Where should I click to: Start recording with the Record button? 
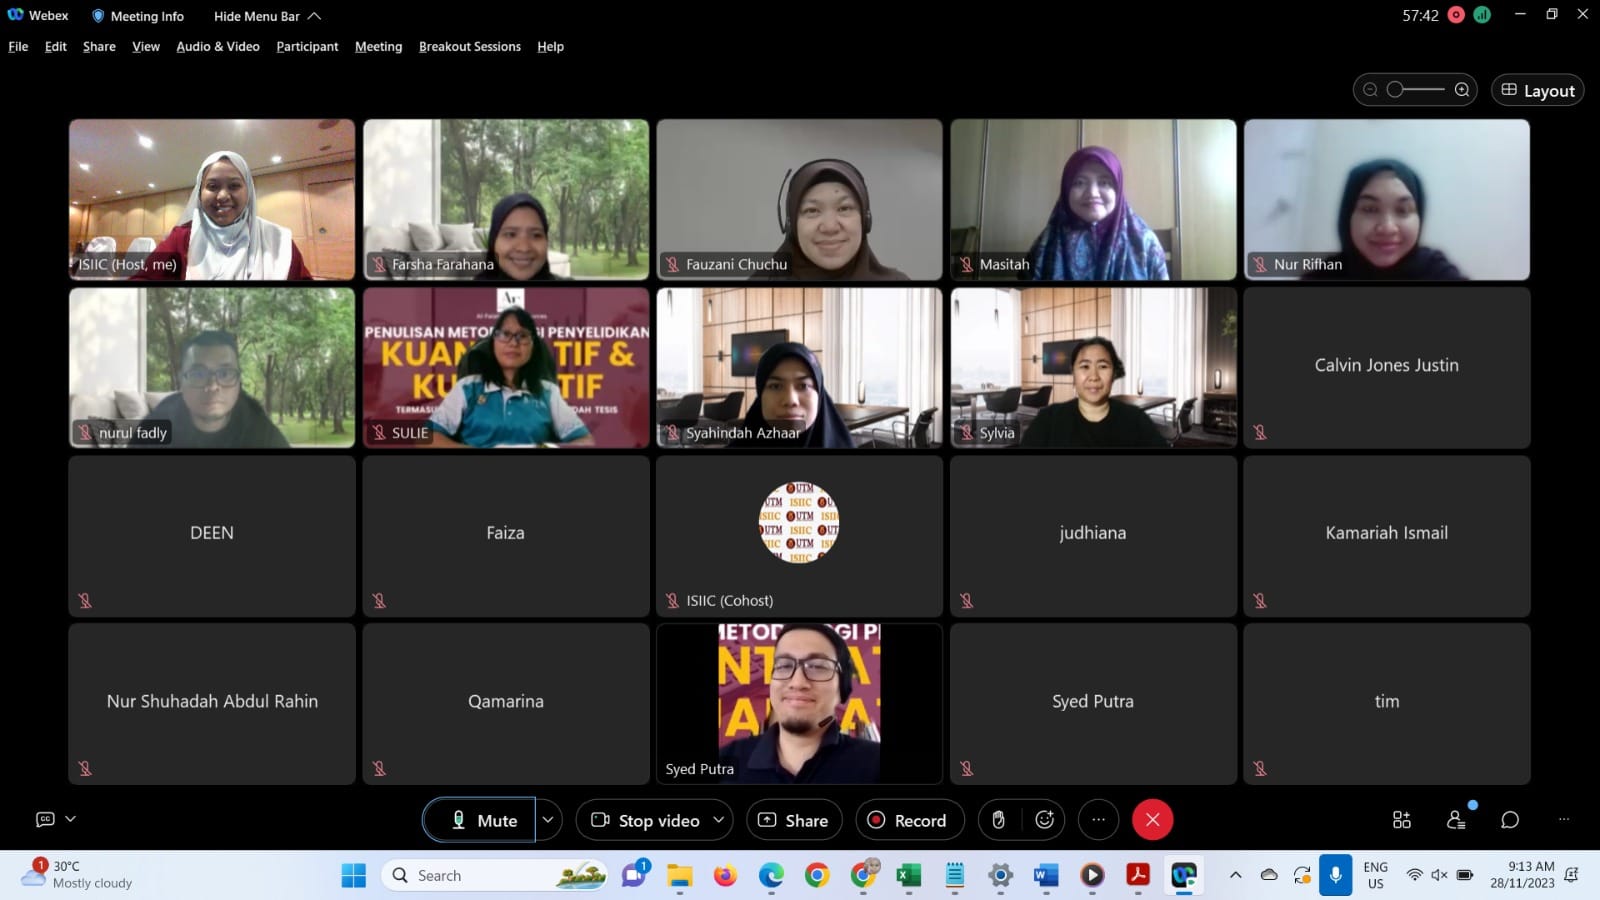pyautogui.click(x=908, y=820)
